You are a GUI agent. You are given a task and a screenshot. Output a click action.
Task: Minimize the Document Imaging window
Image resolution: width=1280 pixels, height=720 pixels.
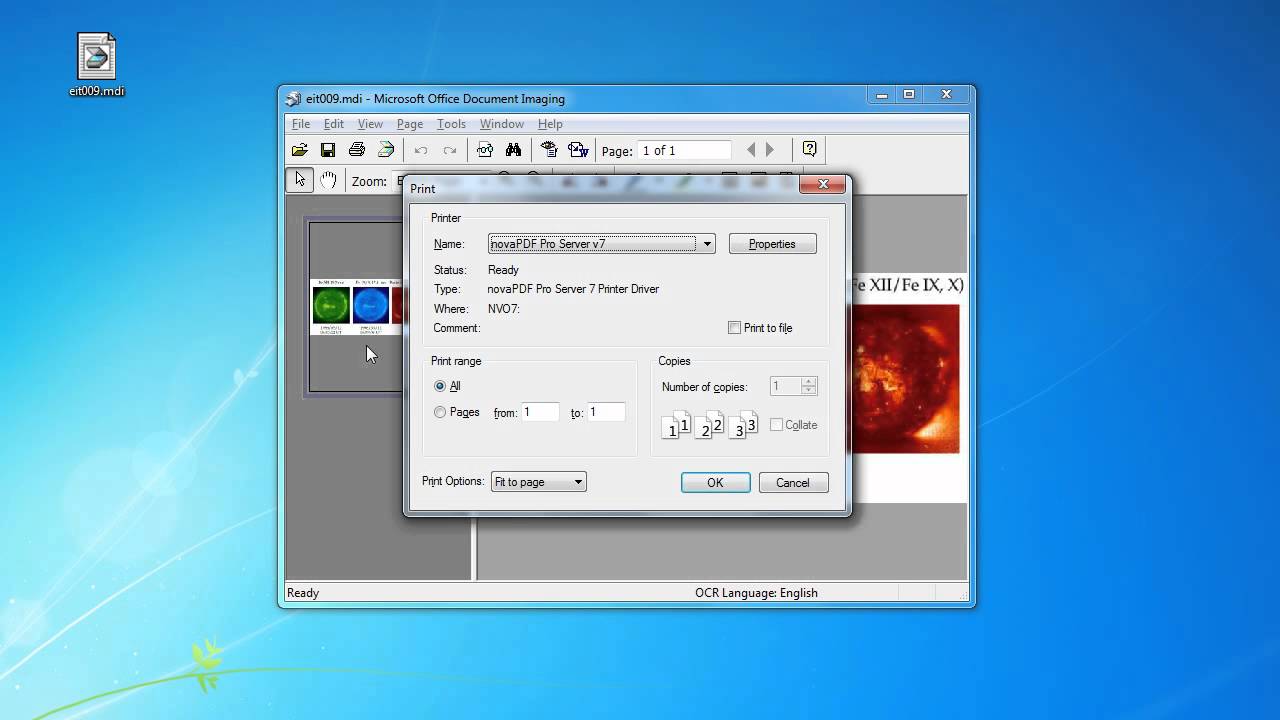(x=881, y=95)
